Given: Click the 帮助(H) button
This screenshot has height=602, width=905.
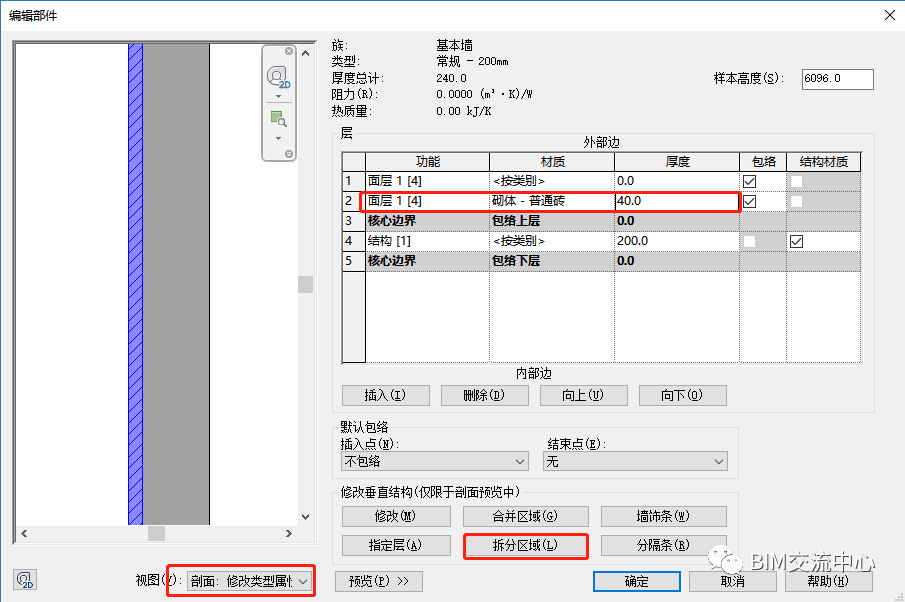Looking at the screenshot, I should tap(828, 581).
